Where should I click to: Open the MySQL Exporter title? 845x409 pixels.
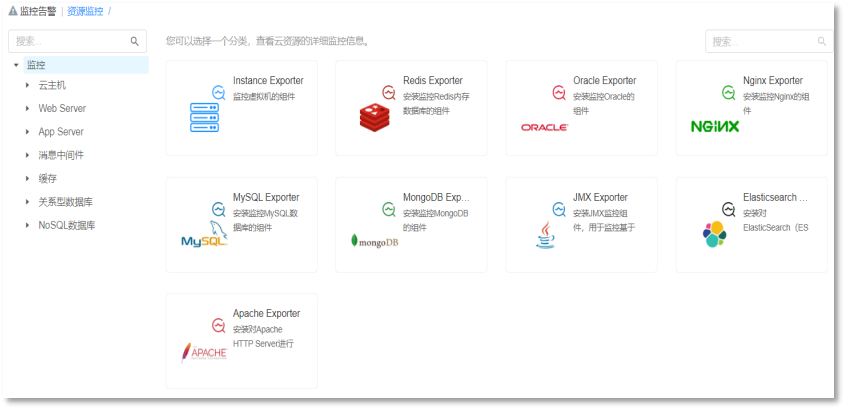[x=266, y=197]
